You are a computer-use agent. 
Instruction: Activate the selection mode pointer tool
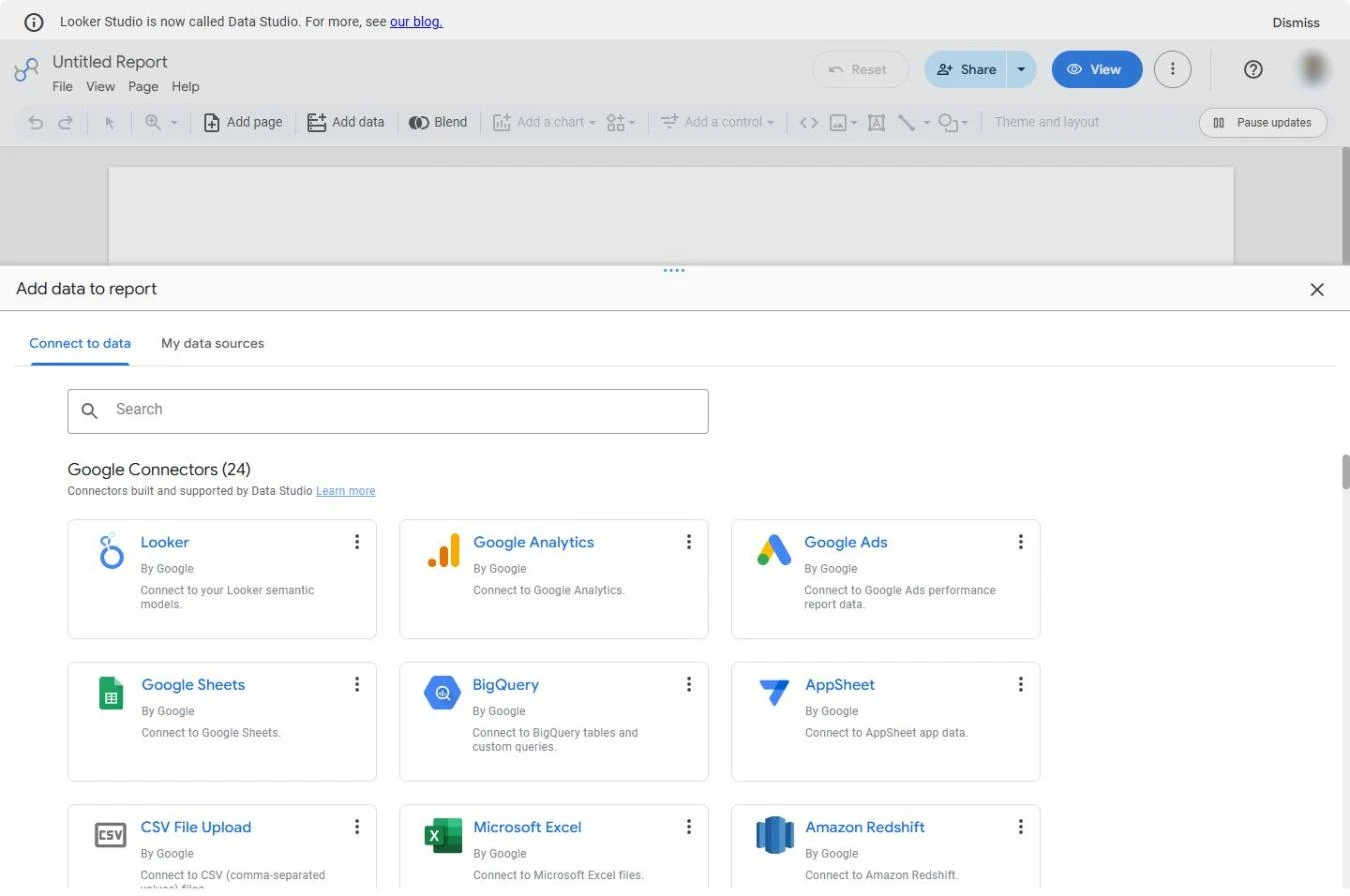[110, 122]
